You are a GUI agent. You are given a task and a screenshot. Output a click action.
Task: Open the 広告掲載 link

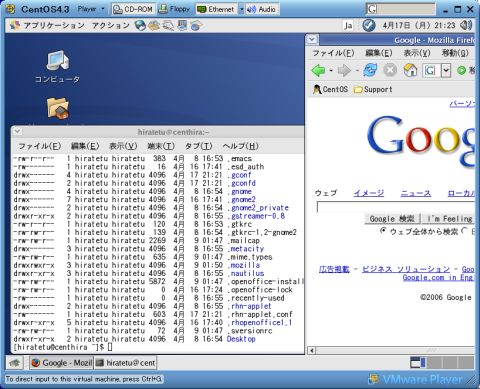(x=334, y=269)
